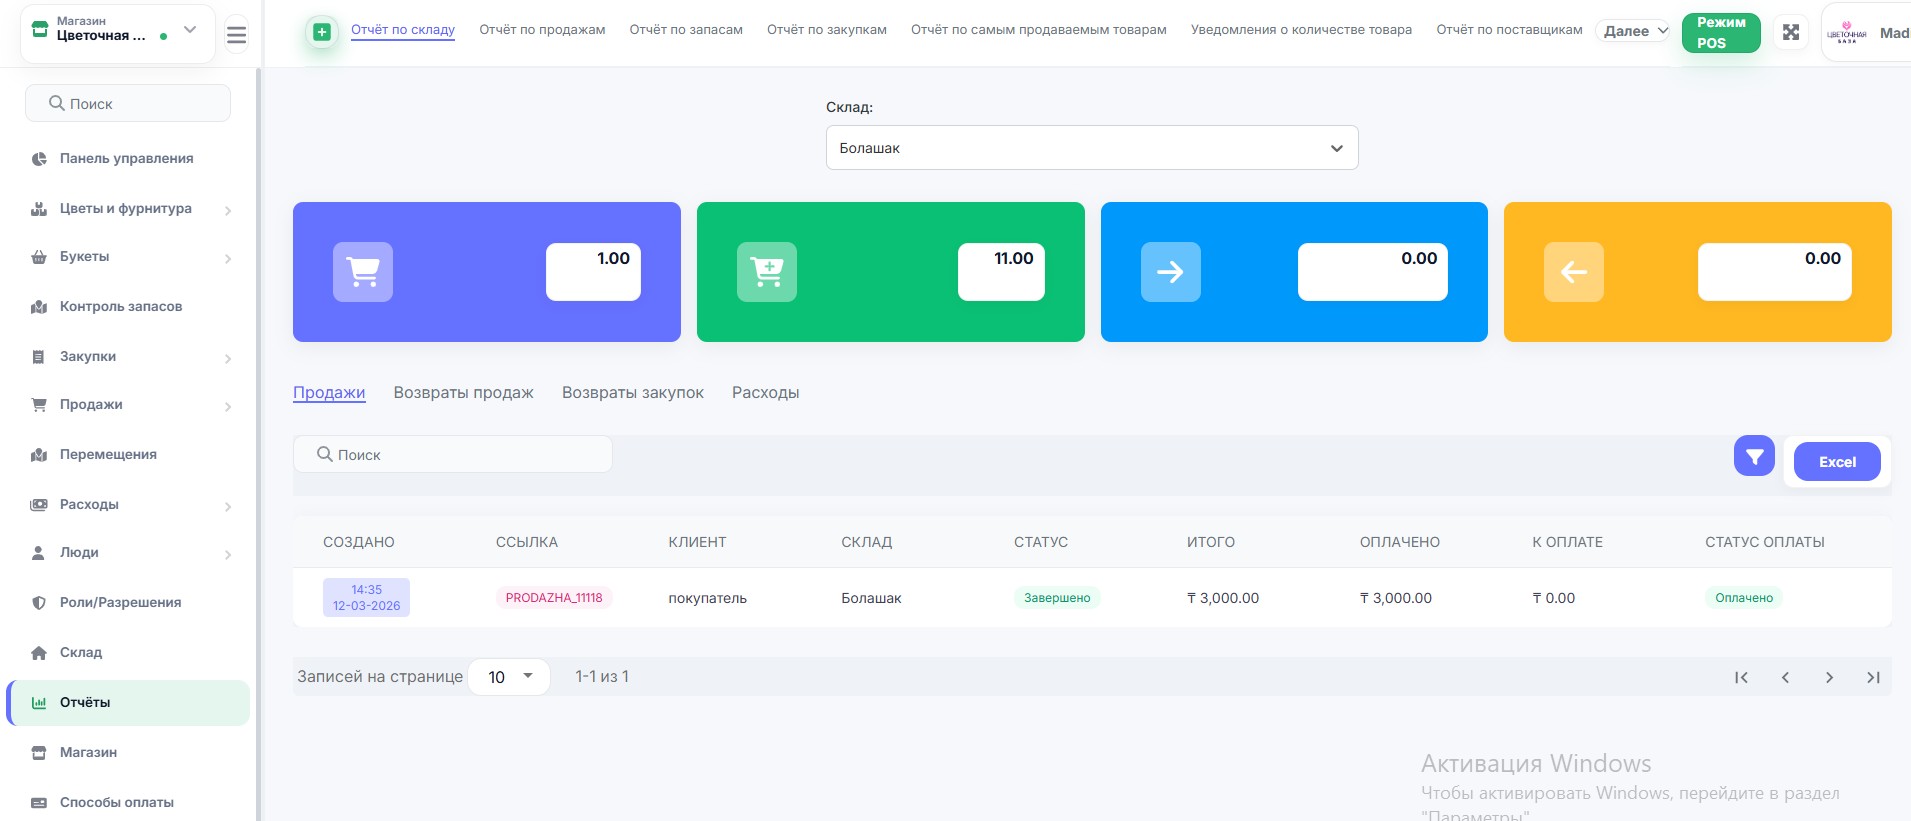Open the PRODAZHA_11118 sale reference link

[x=554, y=598]
